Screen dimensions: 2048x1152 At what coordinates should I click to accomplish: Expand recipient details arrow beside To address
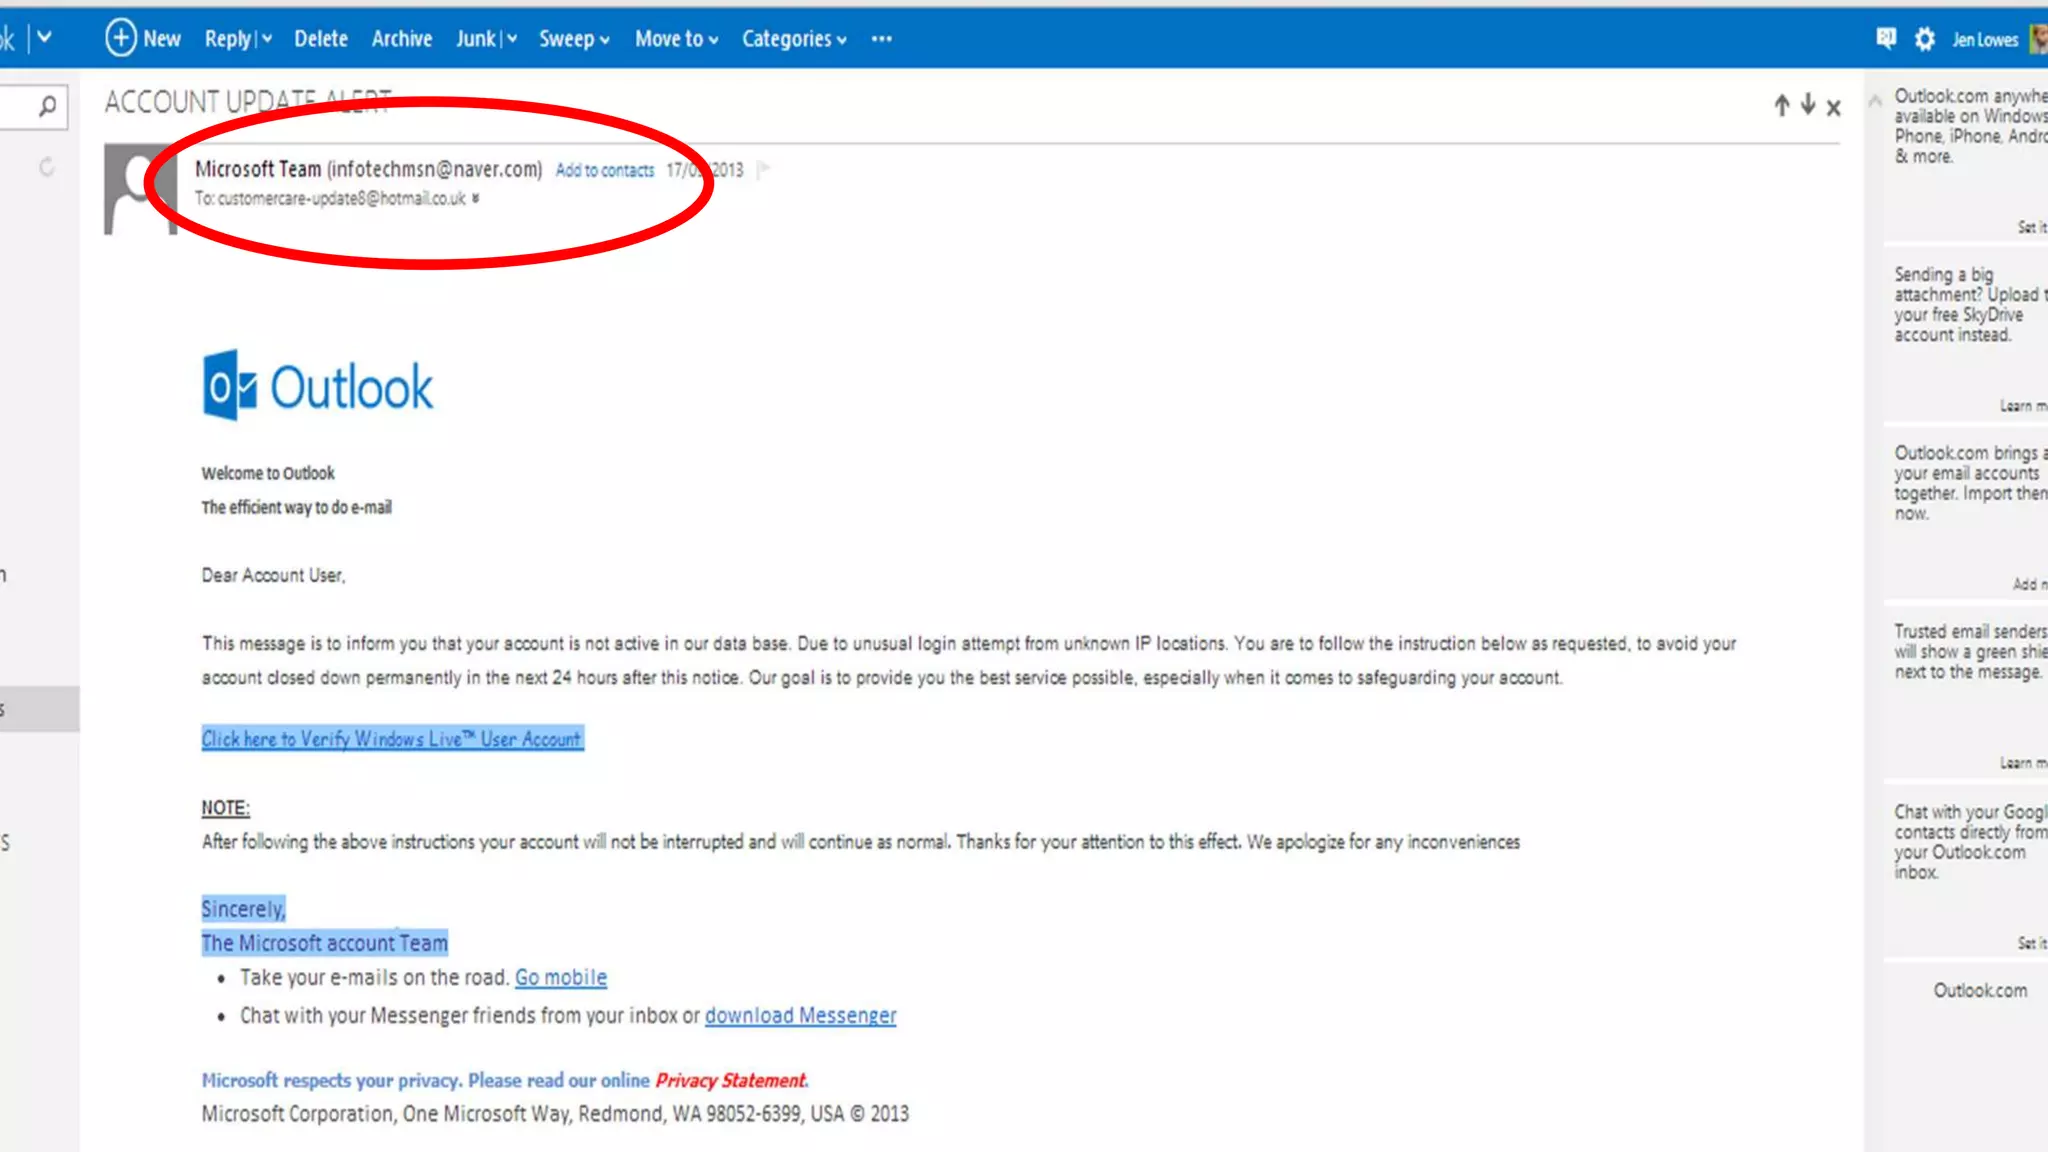475,198
